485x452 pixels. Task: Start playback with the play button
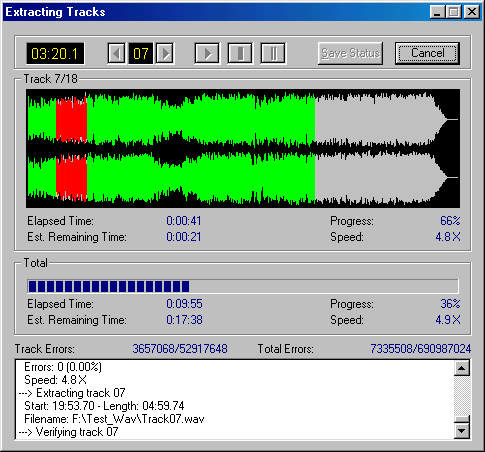click(x=207, y=53)
